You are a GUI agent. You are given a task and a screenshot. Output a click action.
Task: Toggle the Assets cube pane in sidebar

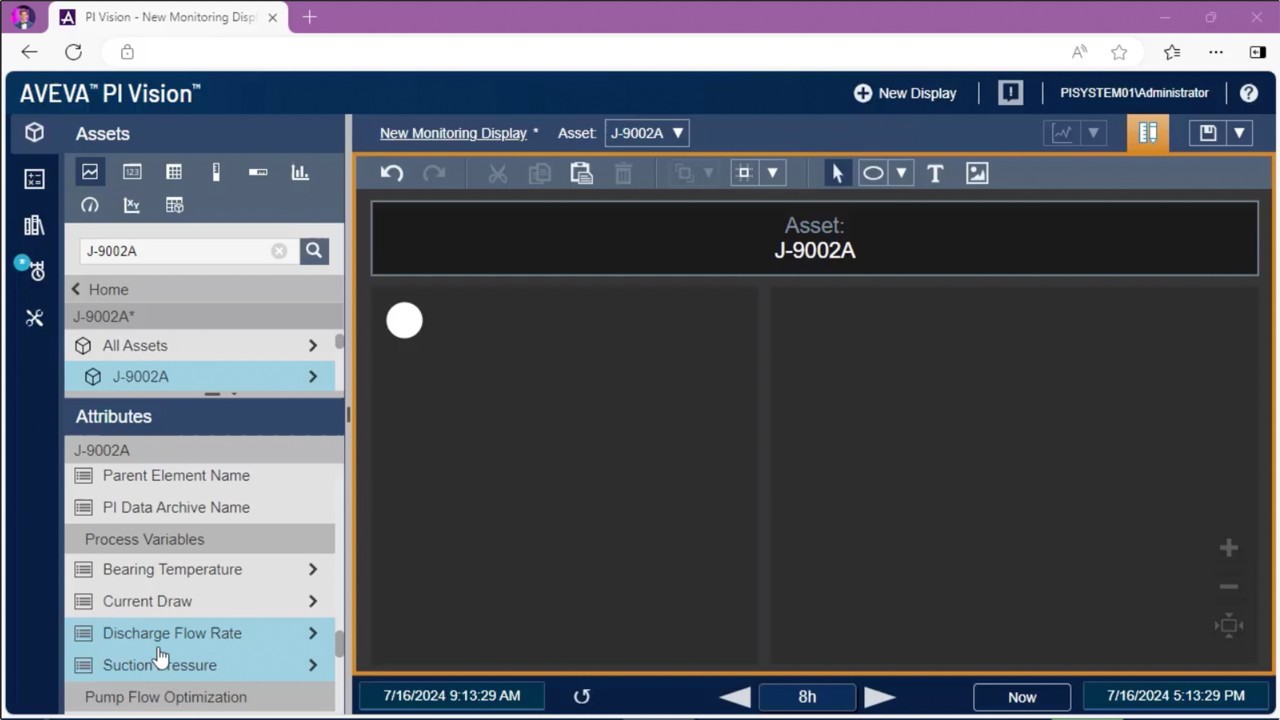(x=34, y=133)
